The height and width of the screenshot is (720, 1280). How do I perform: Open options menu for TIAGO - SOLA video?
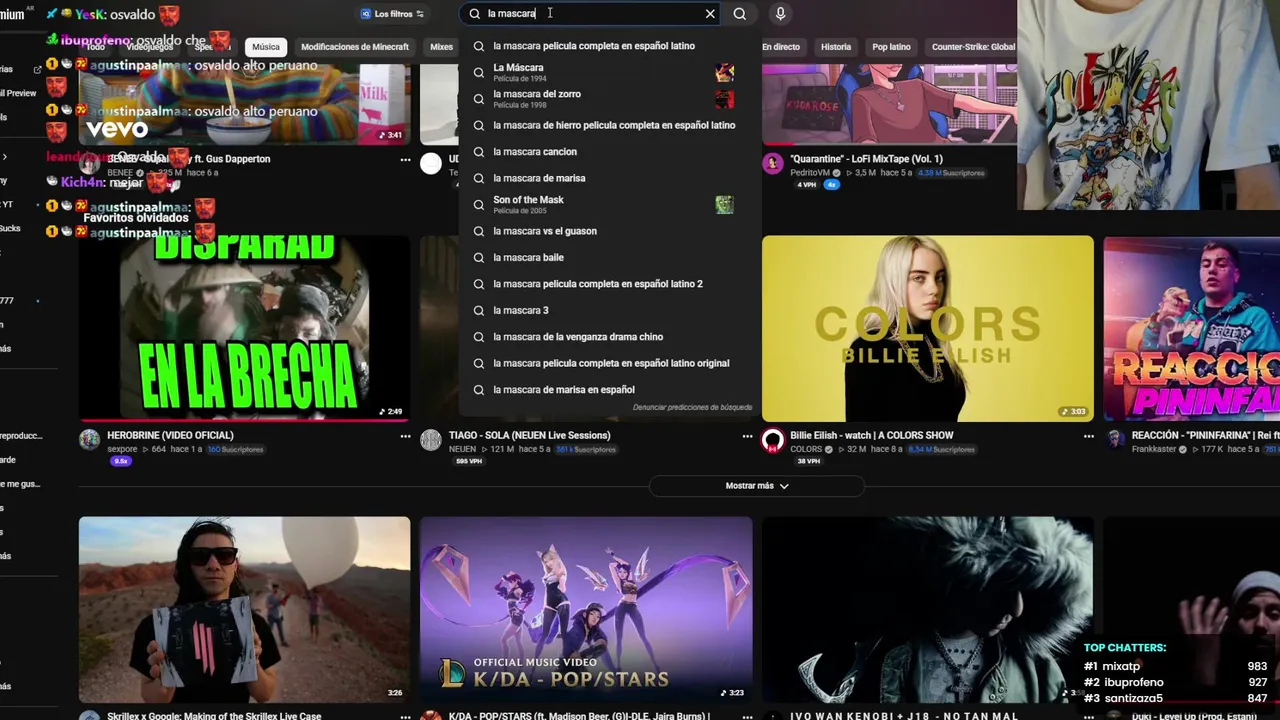[x=747, y=436]
